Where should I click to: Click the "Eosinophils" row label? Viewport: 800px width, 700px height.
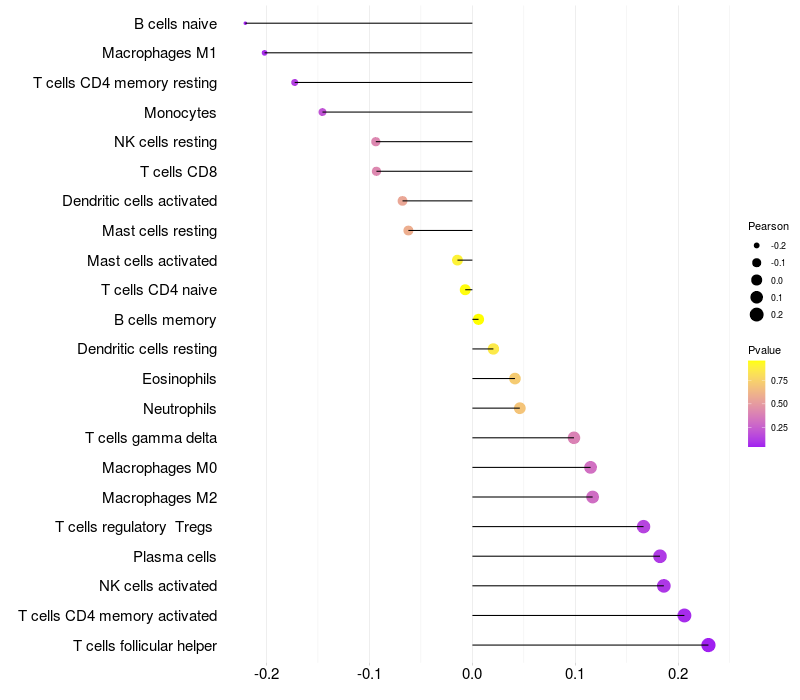(x=179, y=379)
